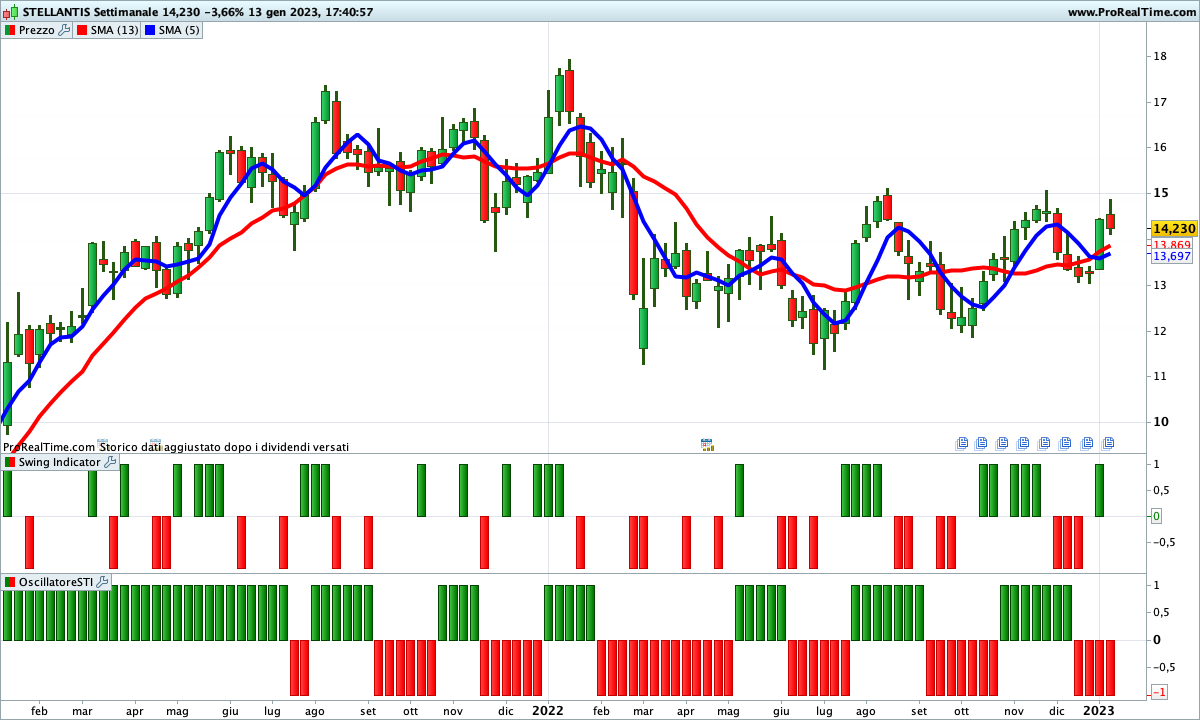
Task: Click the 10 price axis label
Action: [1161, 421]
